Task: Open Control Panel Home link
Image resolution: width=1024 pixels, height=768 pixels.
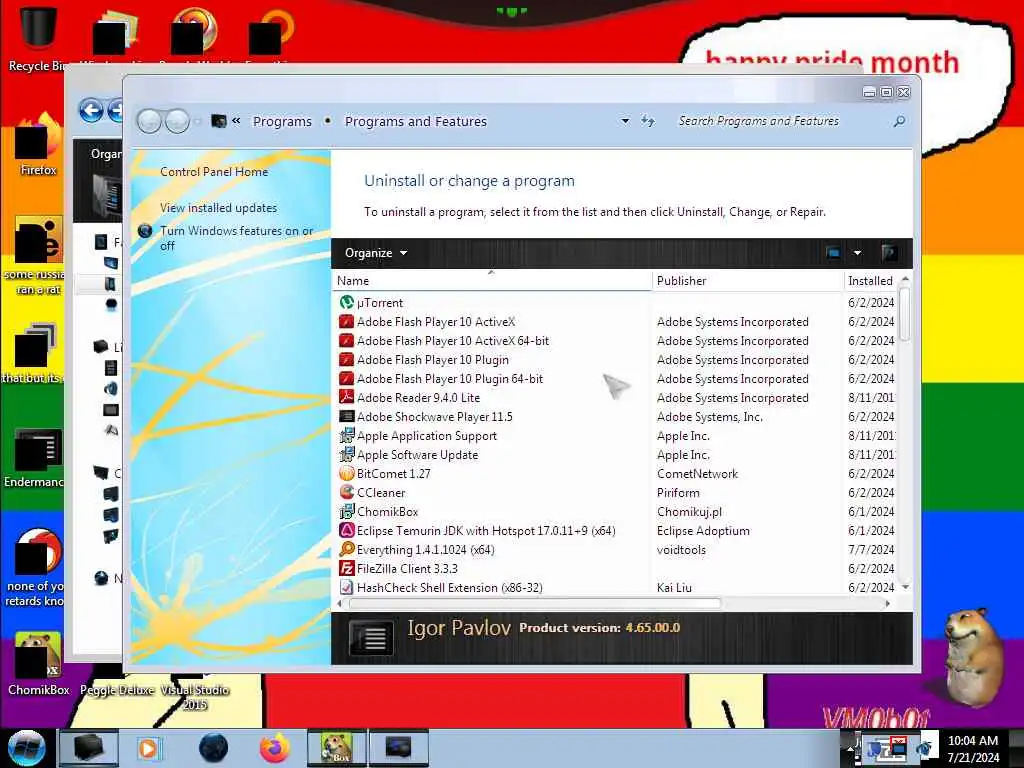Action: (214, 172)
